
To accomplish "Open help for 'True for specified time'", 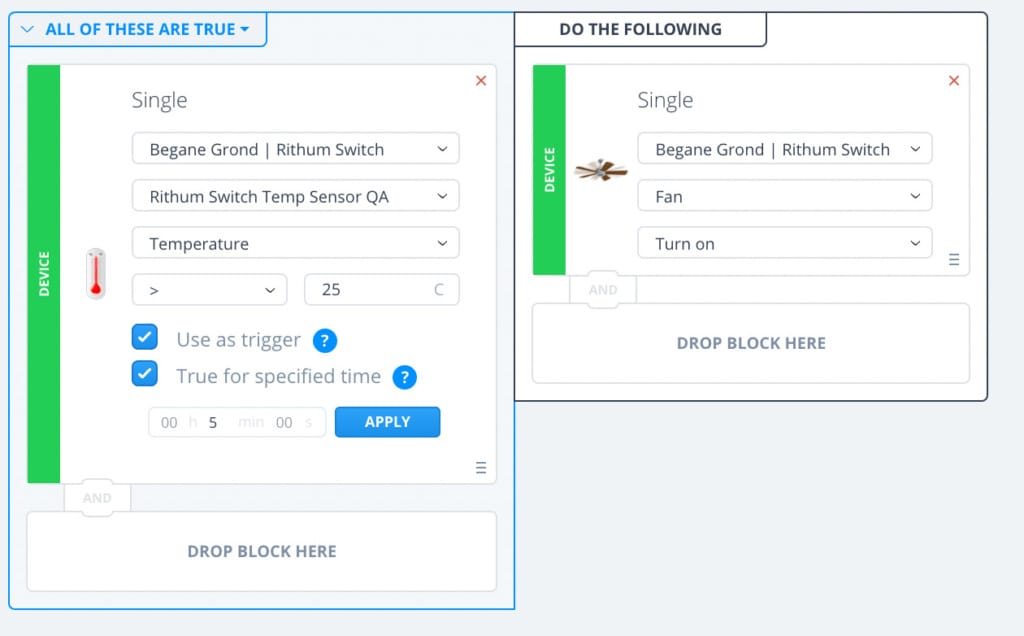I will (406, 378).
